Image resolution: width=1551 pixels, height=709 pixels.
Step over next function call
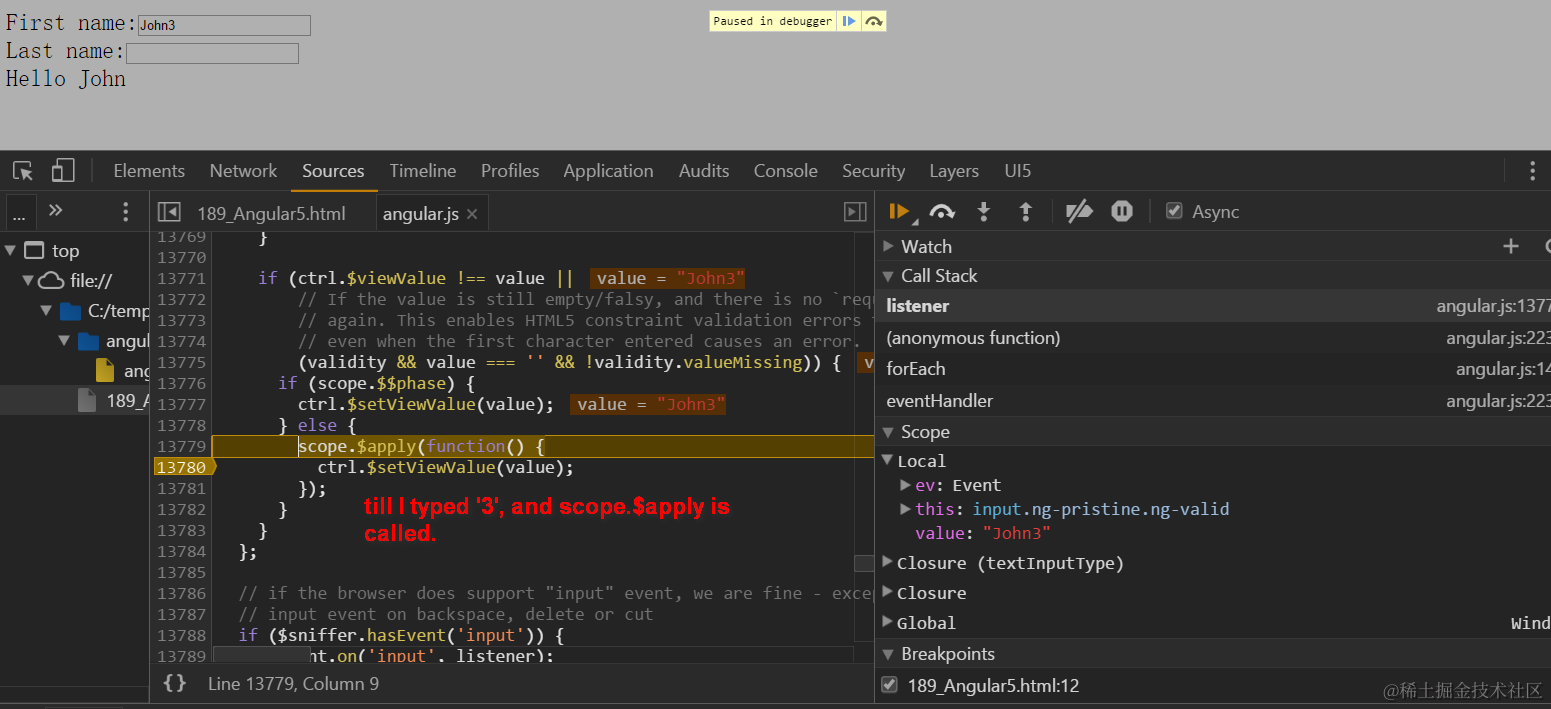click(x=941, y=211)
